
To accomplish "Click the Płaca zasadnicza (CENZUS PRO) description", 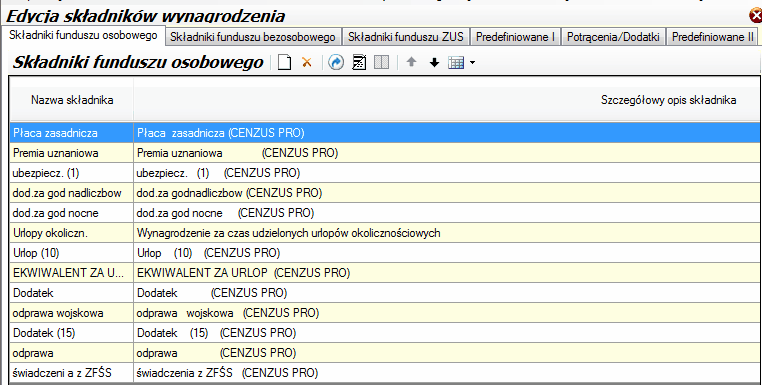I will pos(447,133).
